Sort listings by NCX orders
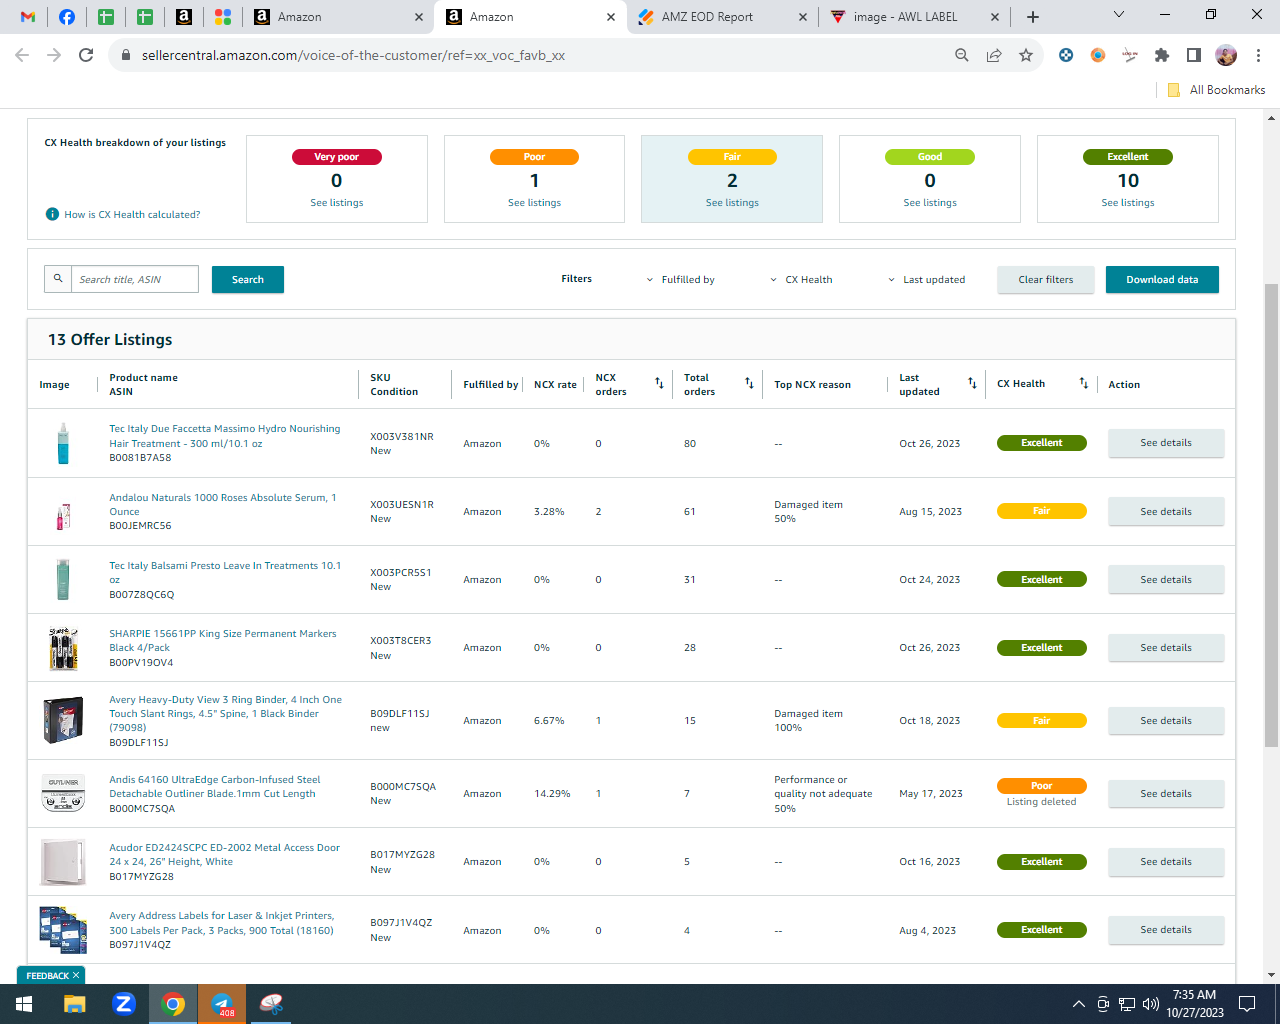Screen dimensions: 1280x1024 coord(659,384)
